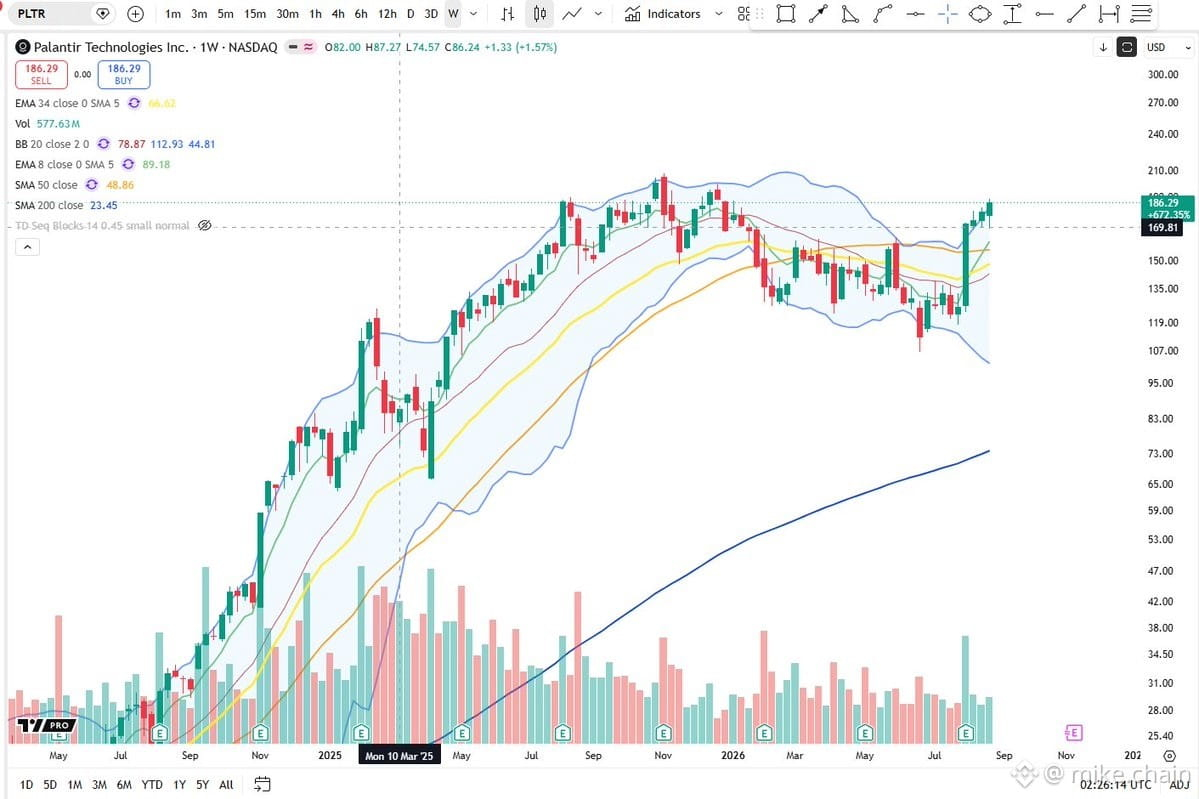
Task: Open the Indicators dialog
Action: click(x=662, y=14)
